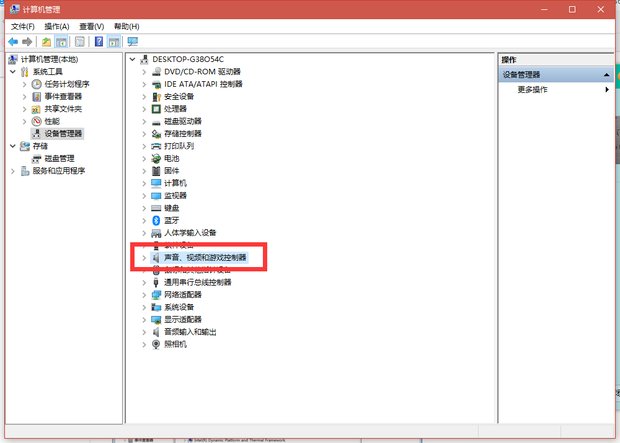Expand the 服务和应用程序 node
Viewport: 620px width, 443px height.
pyautogui.click(x=13, y=171)
